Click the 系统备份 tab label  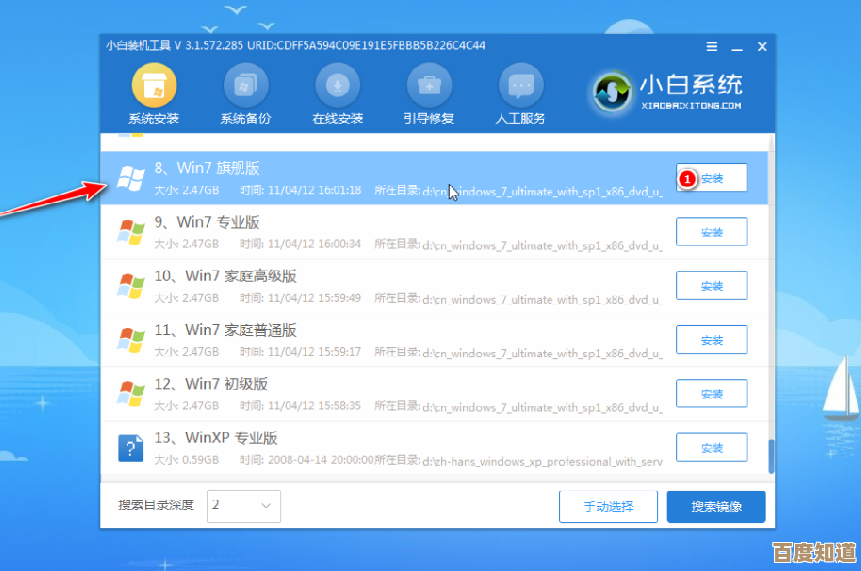245,118
